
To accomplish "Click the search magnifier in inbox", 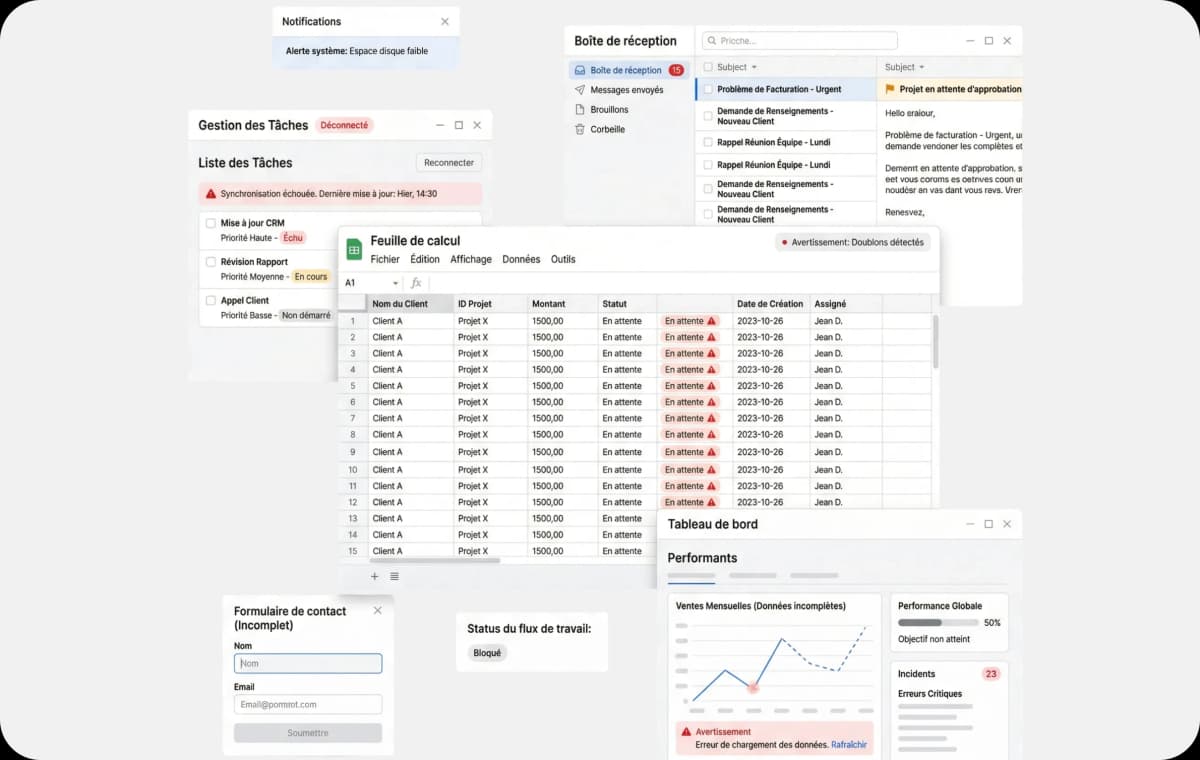I will (x=711, y=41).
